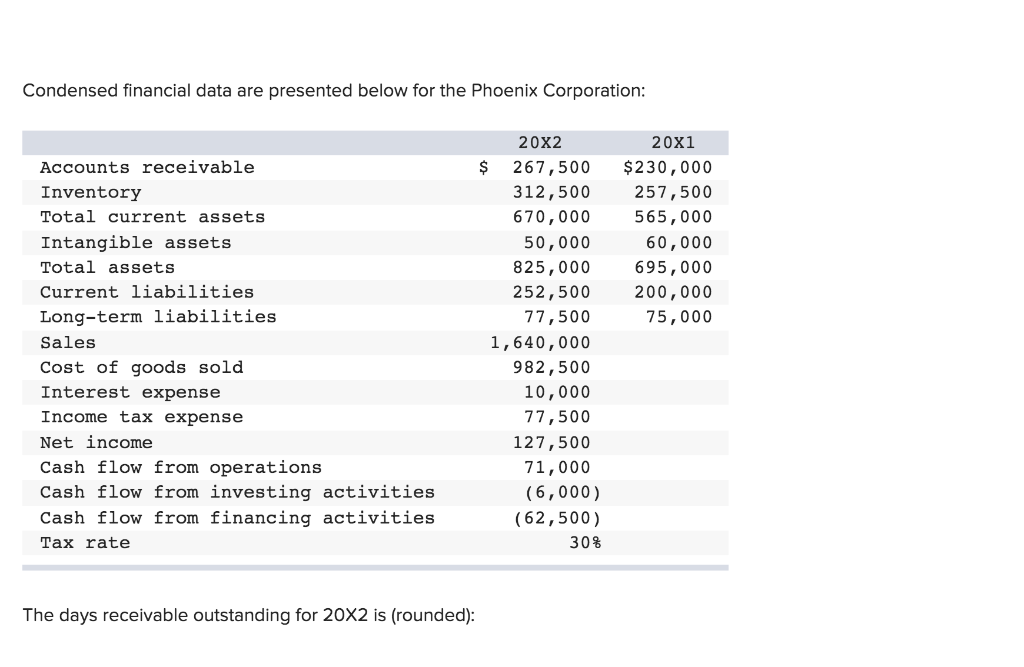
Task: Select the Inventory row label
Action: tap(90, 192)
